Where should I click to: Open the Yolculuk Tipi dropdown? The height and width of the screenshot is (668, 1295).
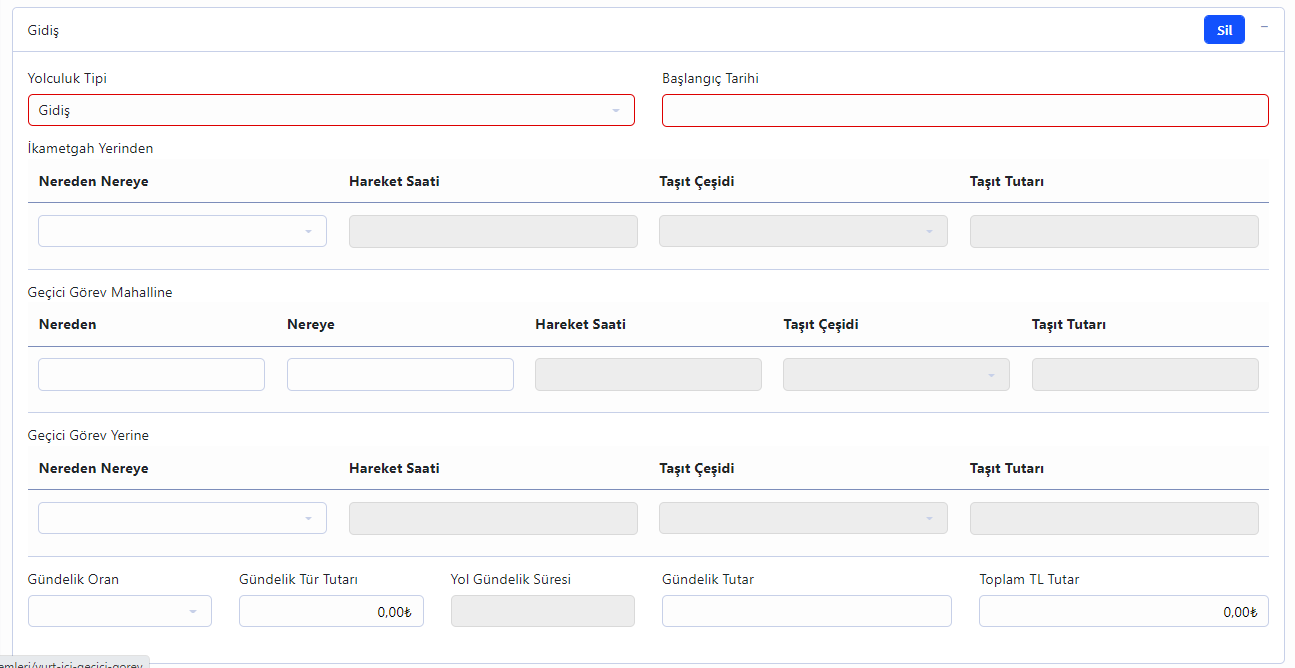[331, 110]
